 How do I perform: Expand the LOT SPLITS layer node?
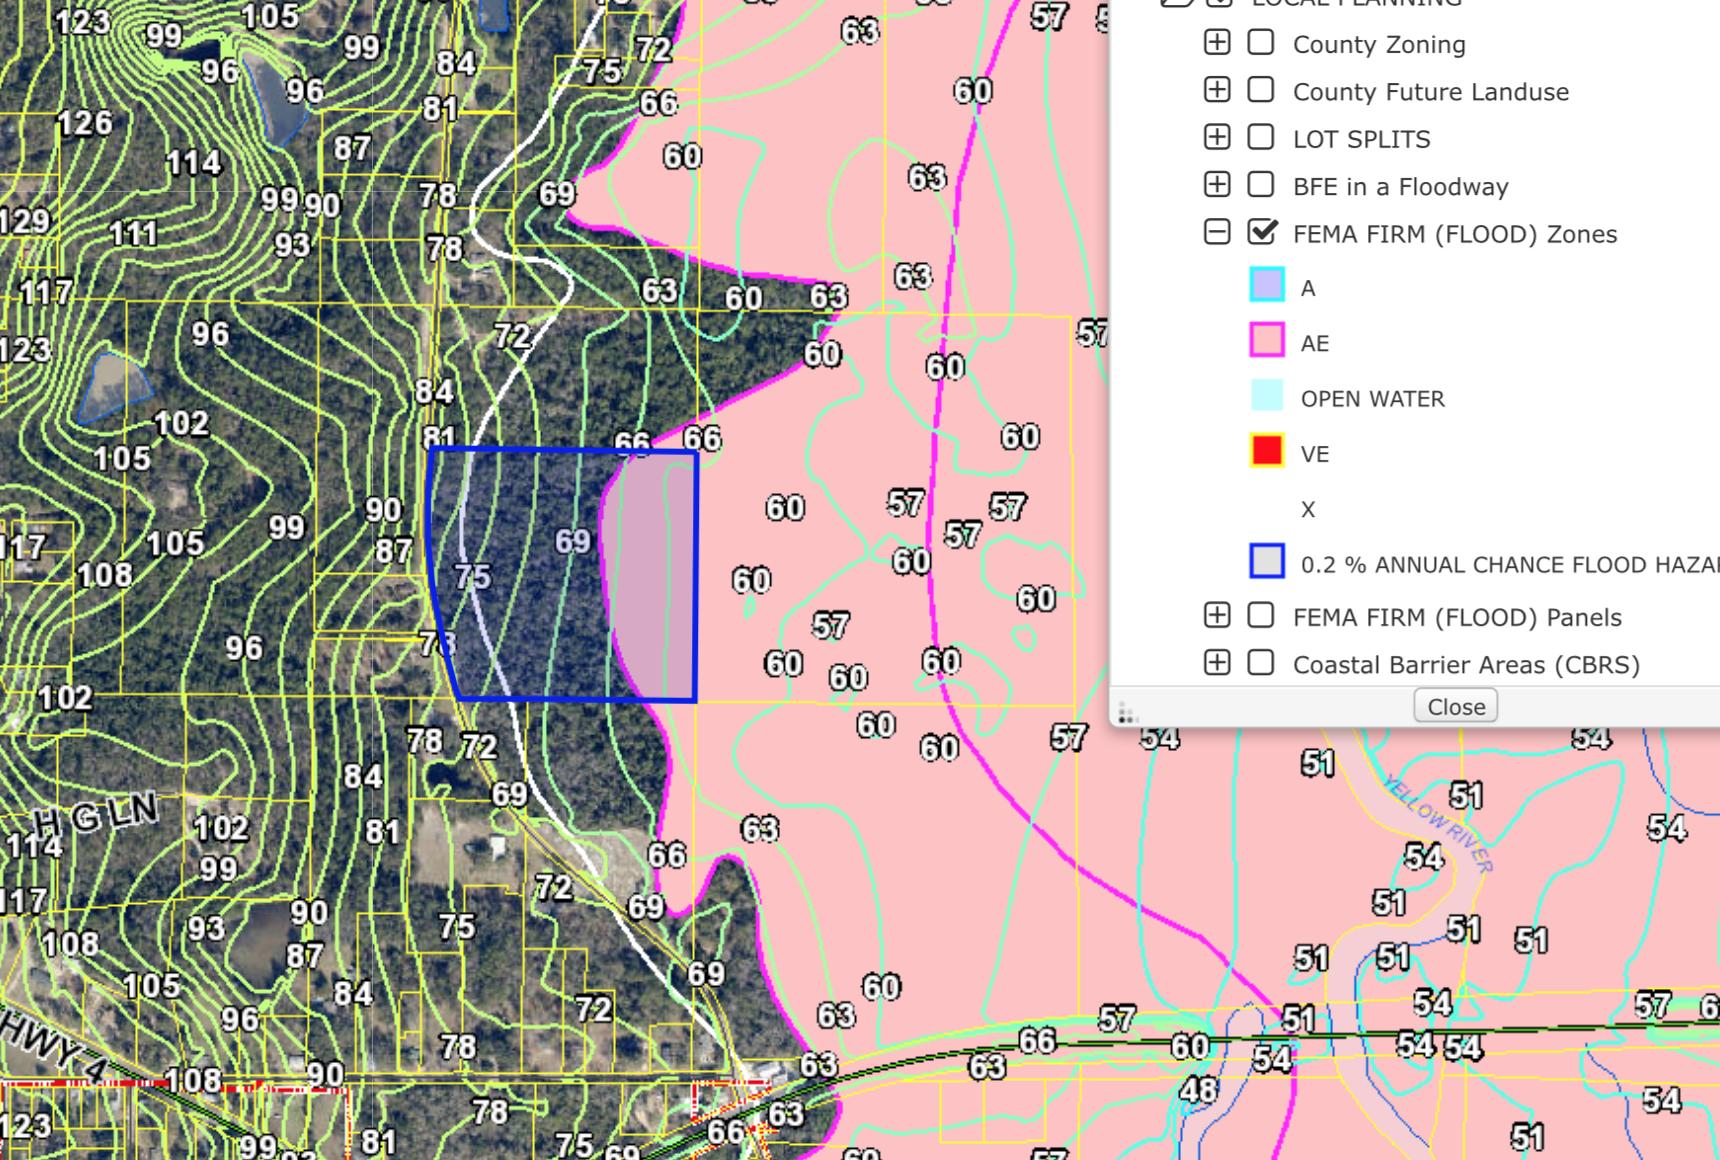pyautogui.click(x=1216, y=137)
